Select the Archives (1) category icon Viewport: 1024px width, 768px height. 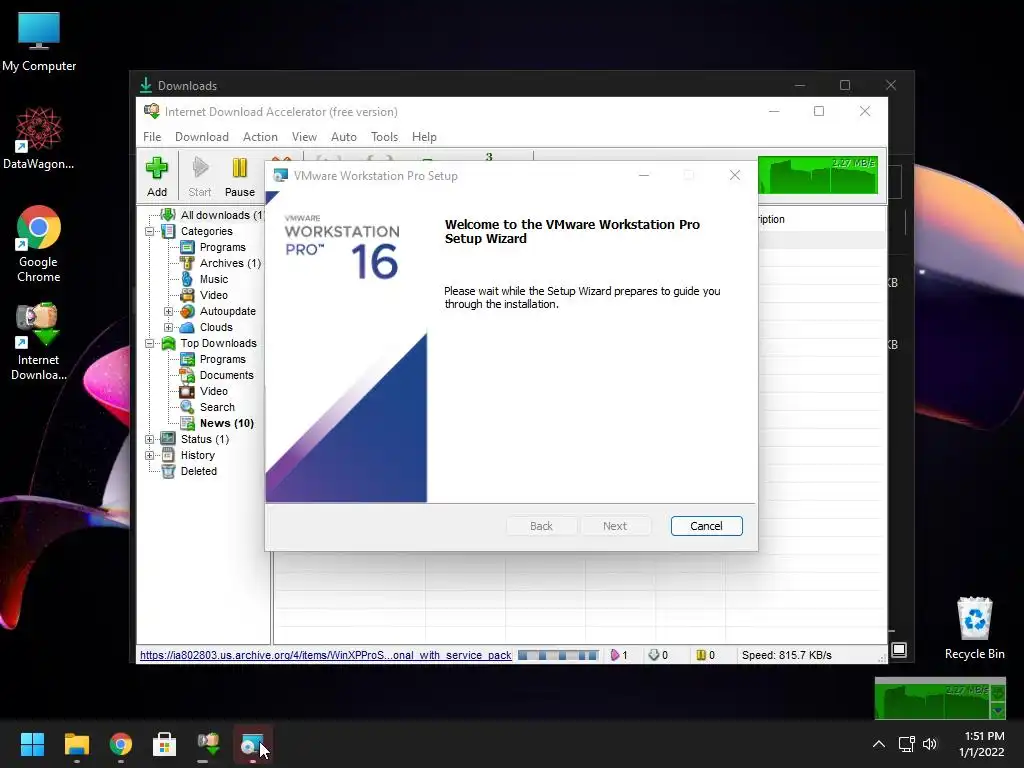click(187, 263)
